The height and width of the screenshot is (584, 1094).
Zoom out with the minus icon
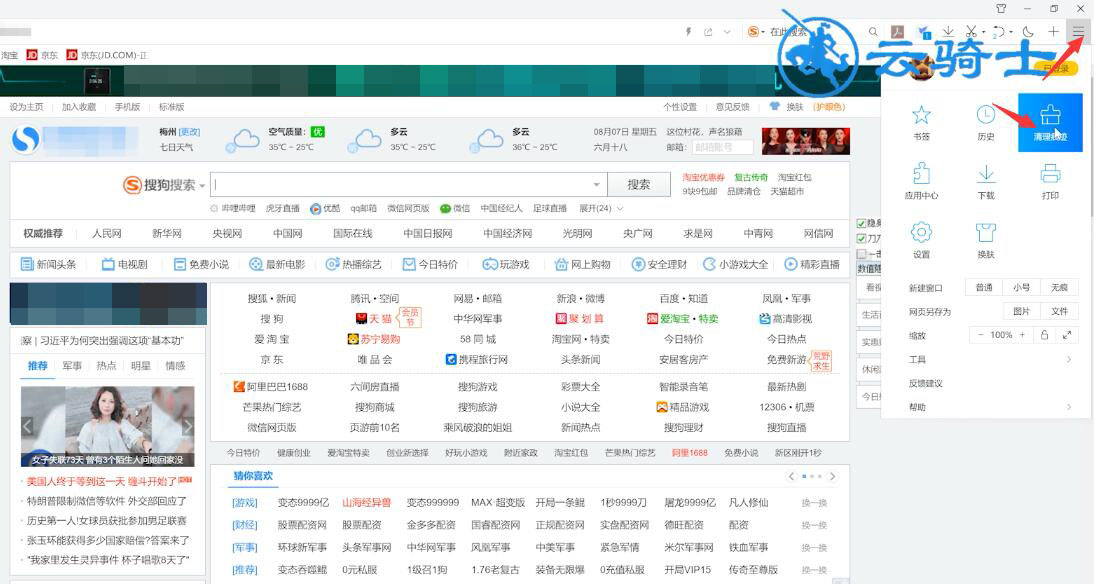click(x=980, y=335)
